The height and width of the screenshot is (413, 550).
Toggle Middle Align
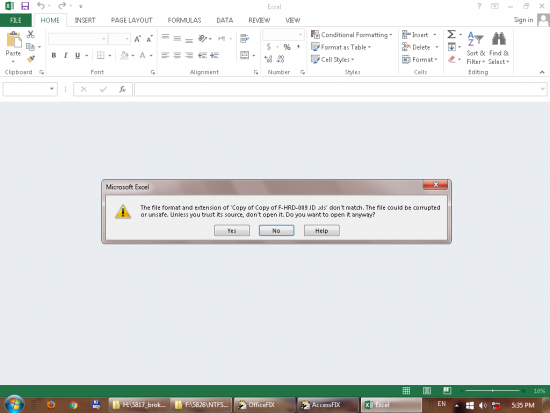pyautogui.click(x=177, y=39)
